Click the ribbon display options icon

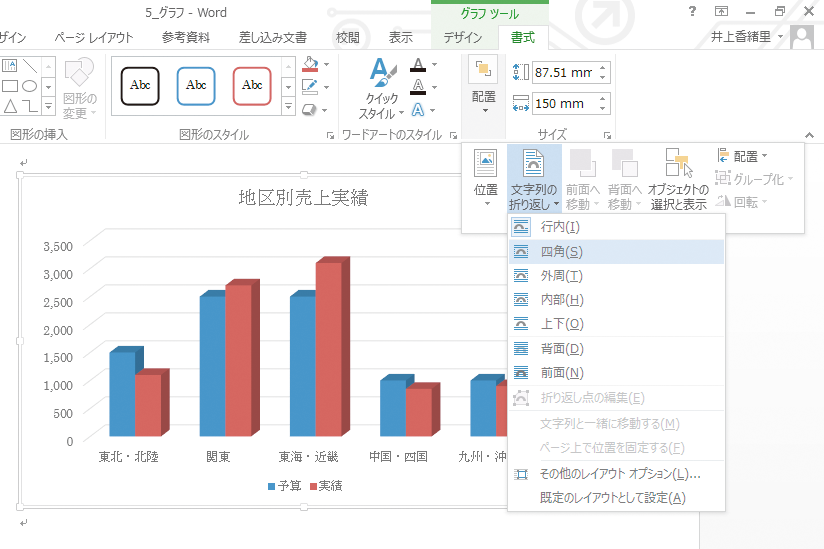pyautogui.click(x=722, y=11)
